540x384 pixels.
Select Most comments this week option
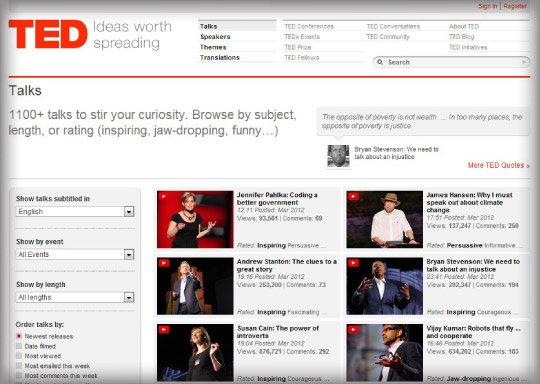click(19, 375)
